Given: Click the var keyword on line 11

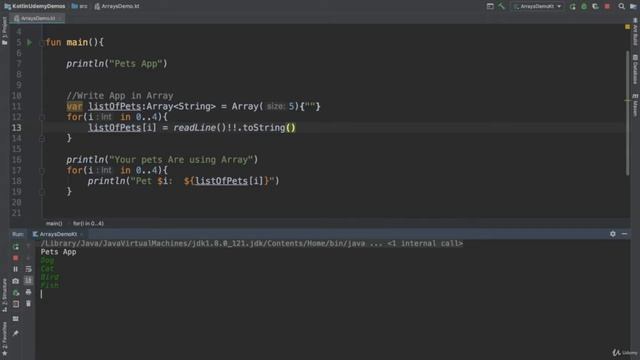Looking at the screenshot, I should pyautogui.click(x=74, y=107).
